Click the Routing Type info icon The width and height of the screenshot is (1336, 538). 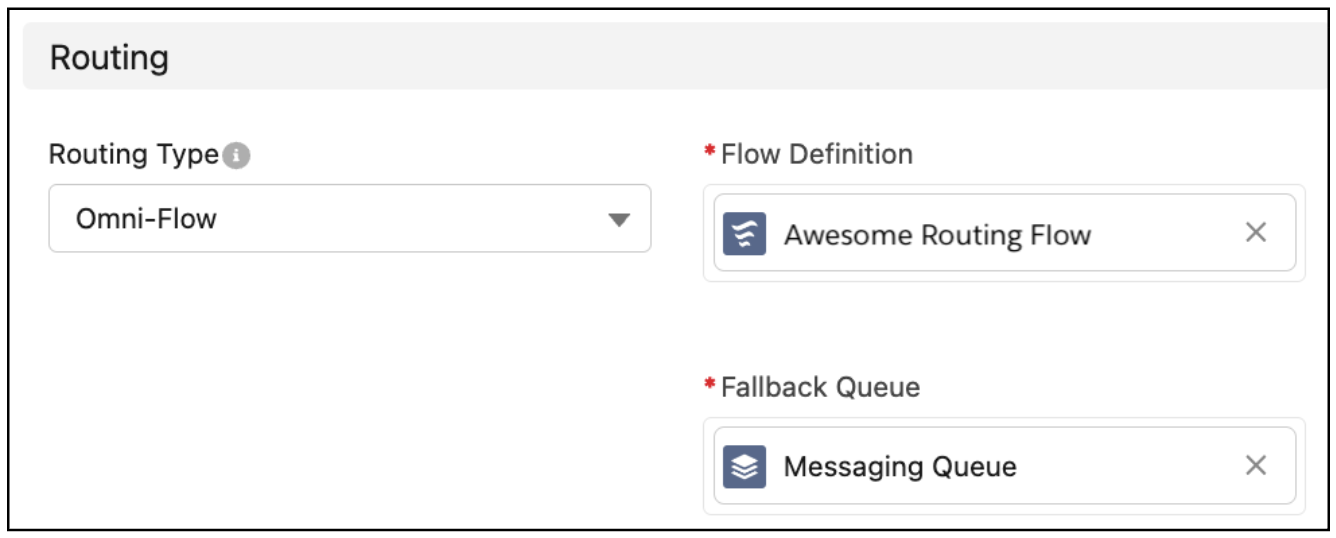coord(237,157)
